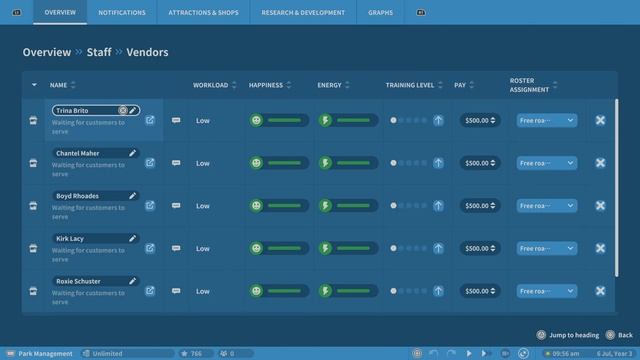Fire Chantel Maher with X button
The image size is (640, 360).
pyautogui.click(x=600, y=163)
